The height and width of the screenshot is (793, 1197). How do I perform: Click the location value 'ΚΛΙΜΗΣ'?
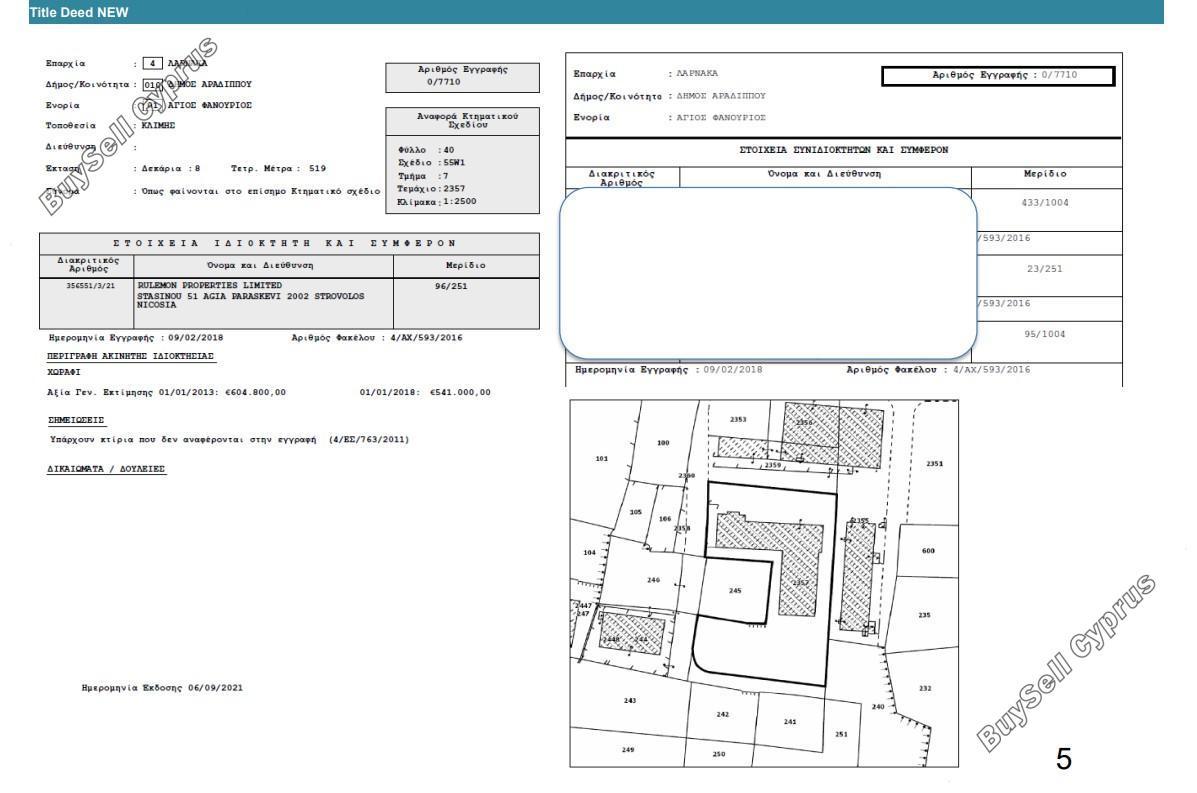point(158,125)
